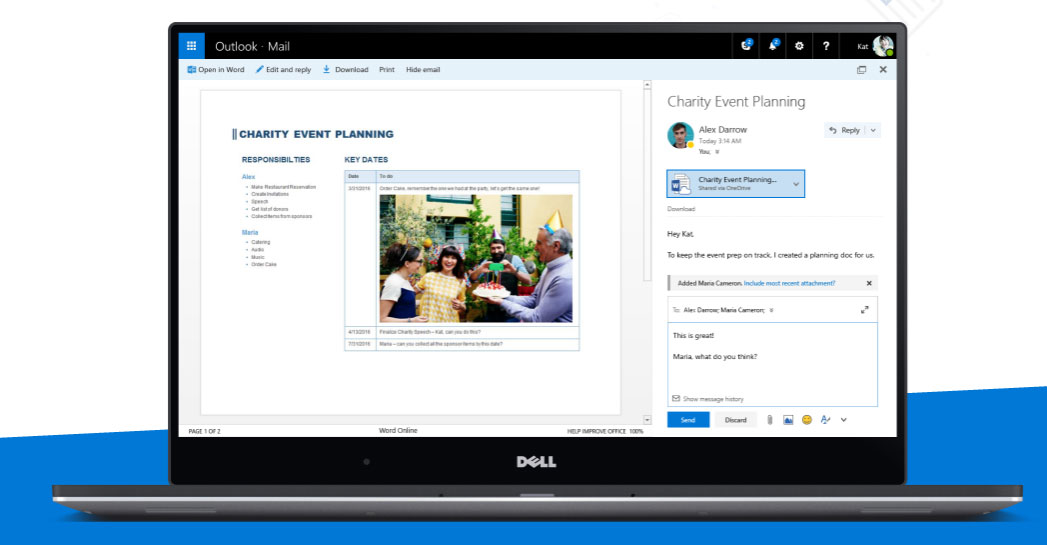
Task: Click Word Online label in status bar
Action: (x=398, y=431)
